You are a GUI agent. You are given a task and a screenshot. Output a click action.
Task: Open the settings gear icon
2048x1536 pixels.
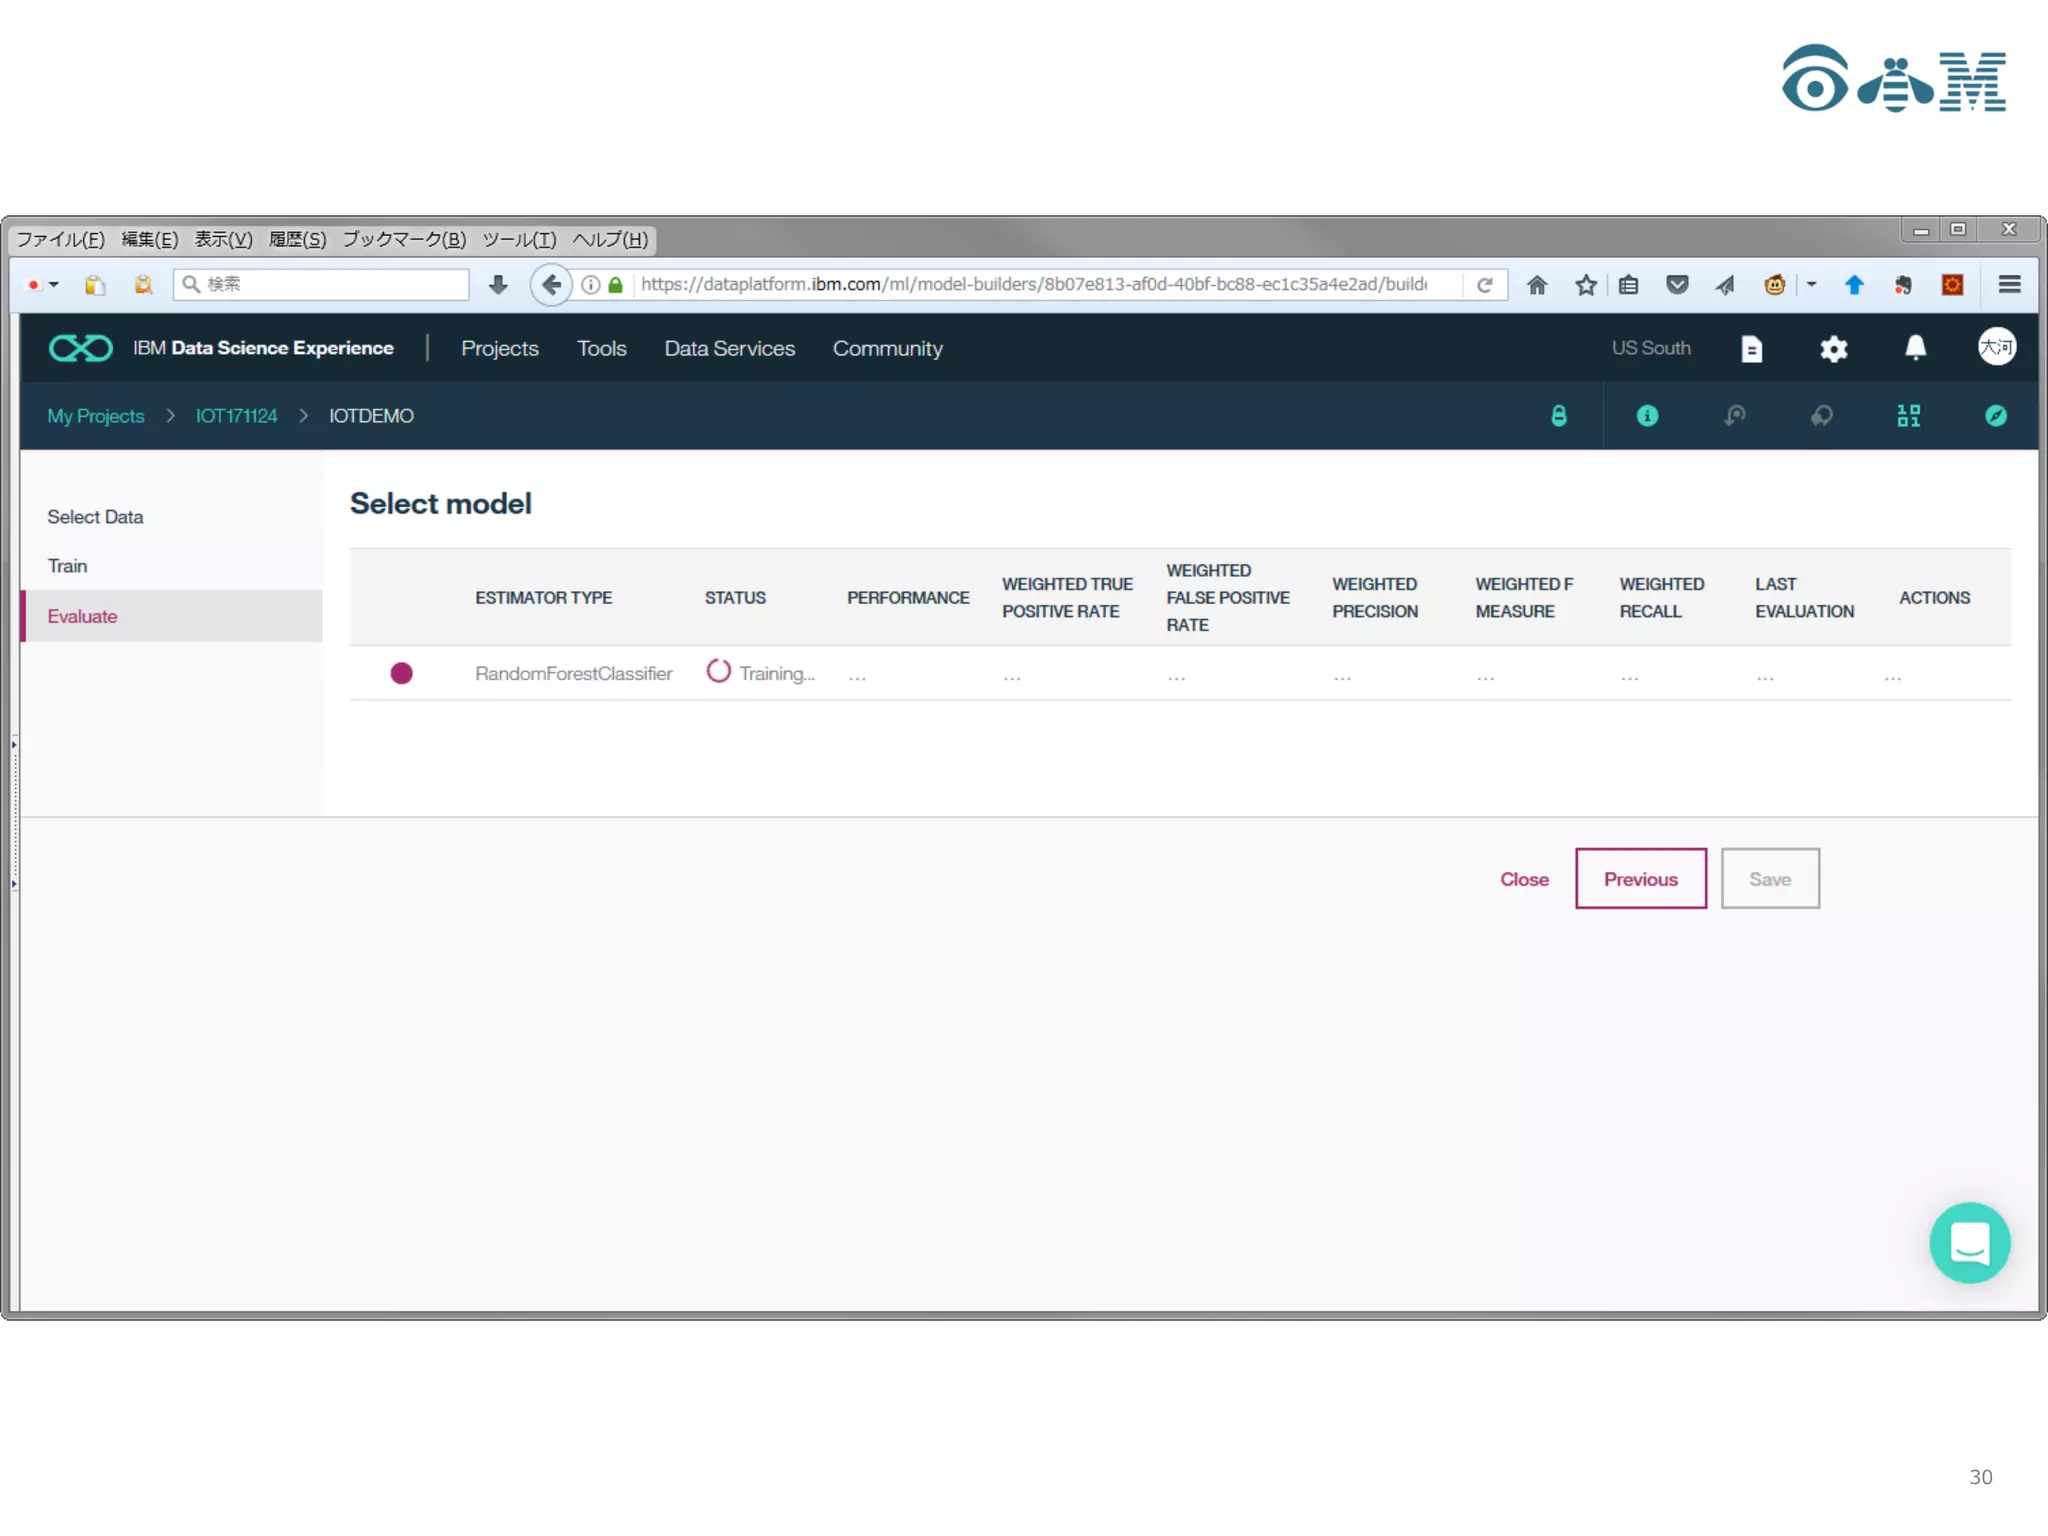click(x=1833, y=349)
